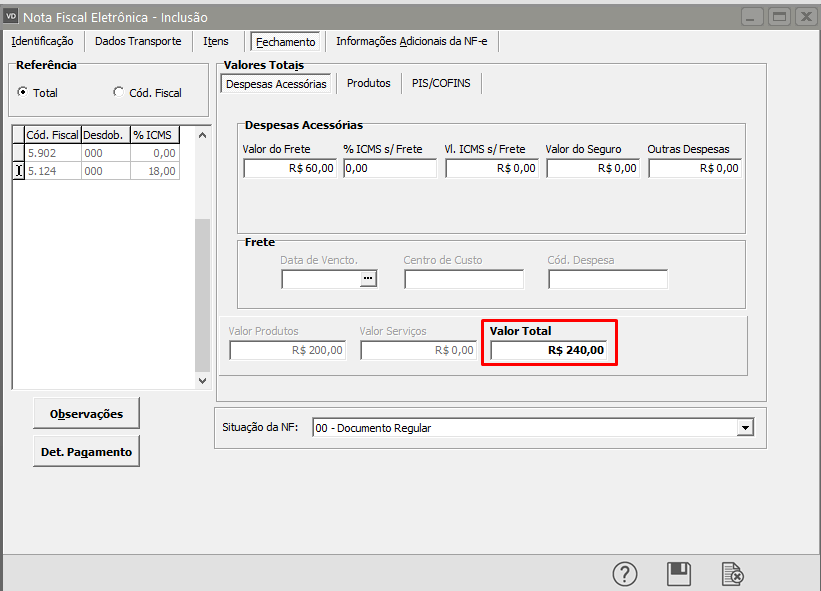Click the VD application icon in title bar

[x=12, y=16]
